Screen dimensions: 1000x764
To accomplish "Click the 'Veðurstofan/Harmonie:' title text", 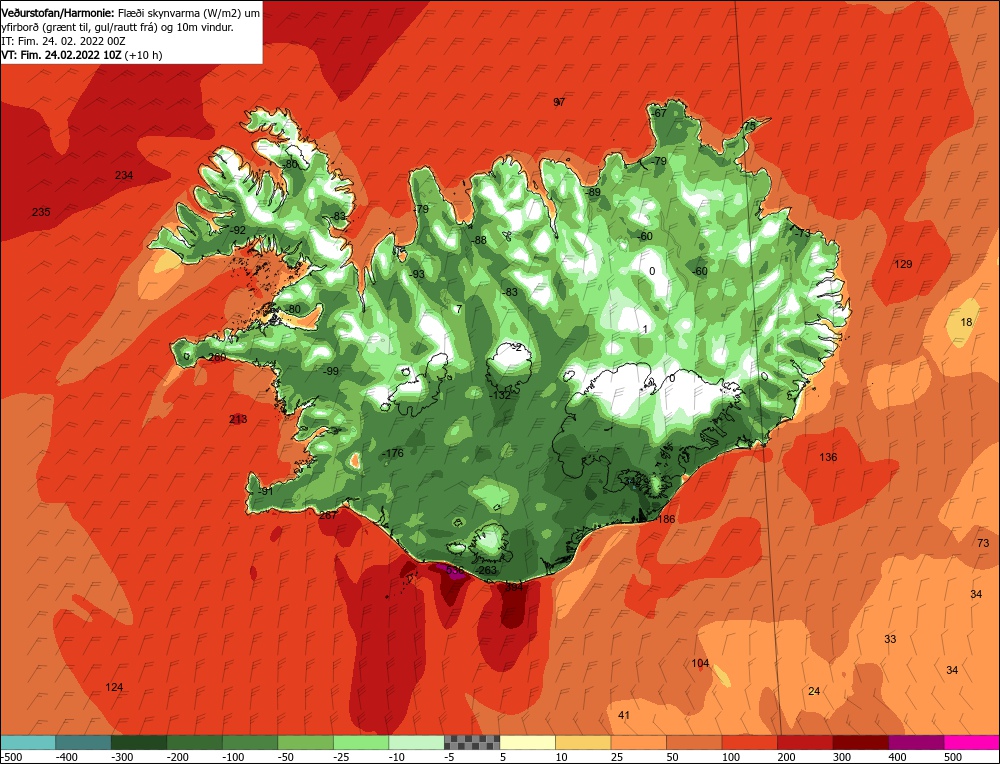I will (x=59, y=13).
